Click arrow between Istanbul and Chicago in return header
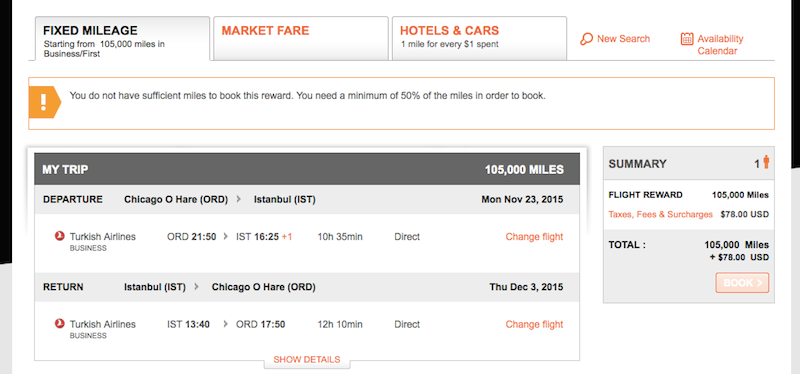This screenshot has width=800, height=374. [x=196, y=287]
